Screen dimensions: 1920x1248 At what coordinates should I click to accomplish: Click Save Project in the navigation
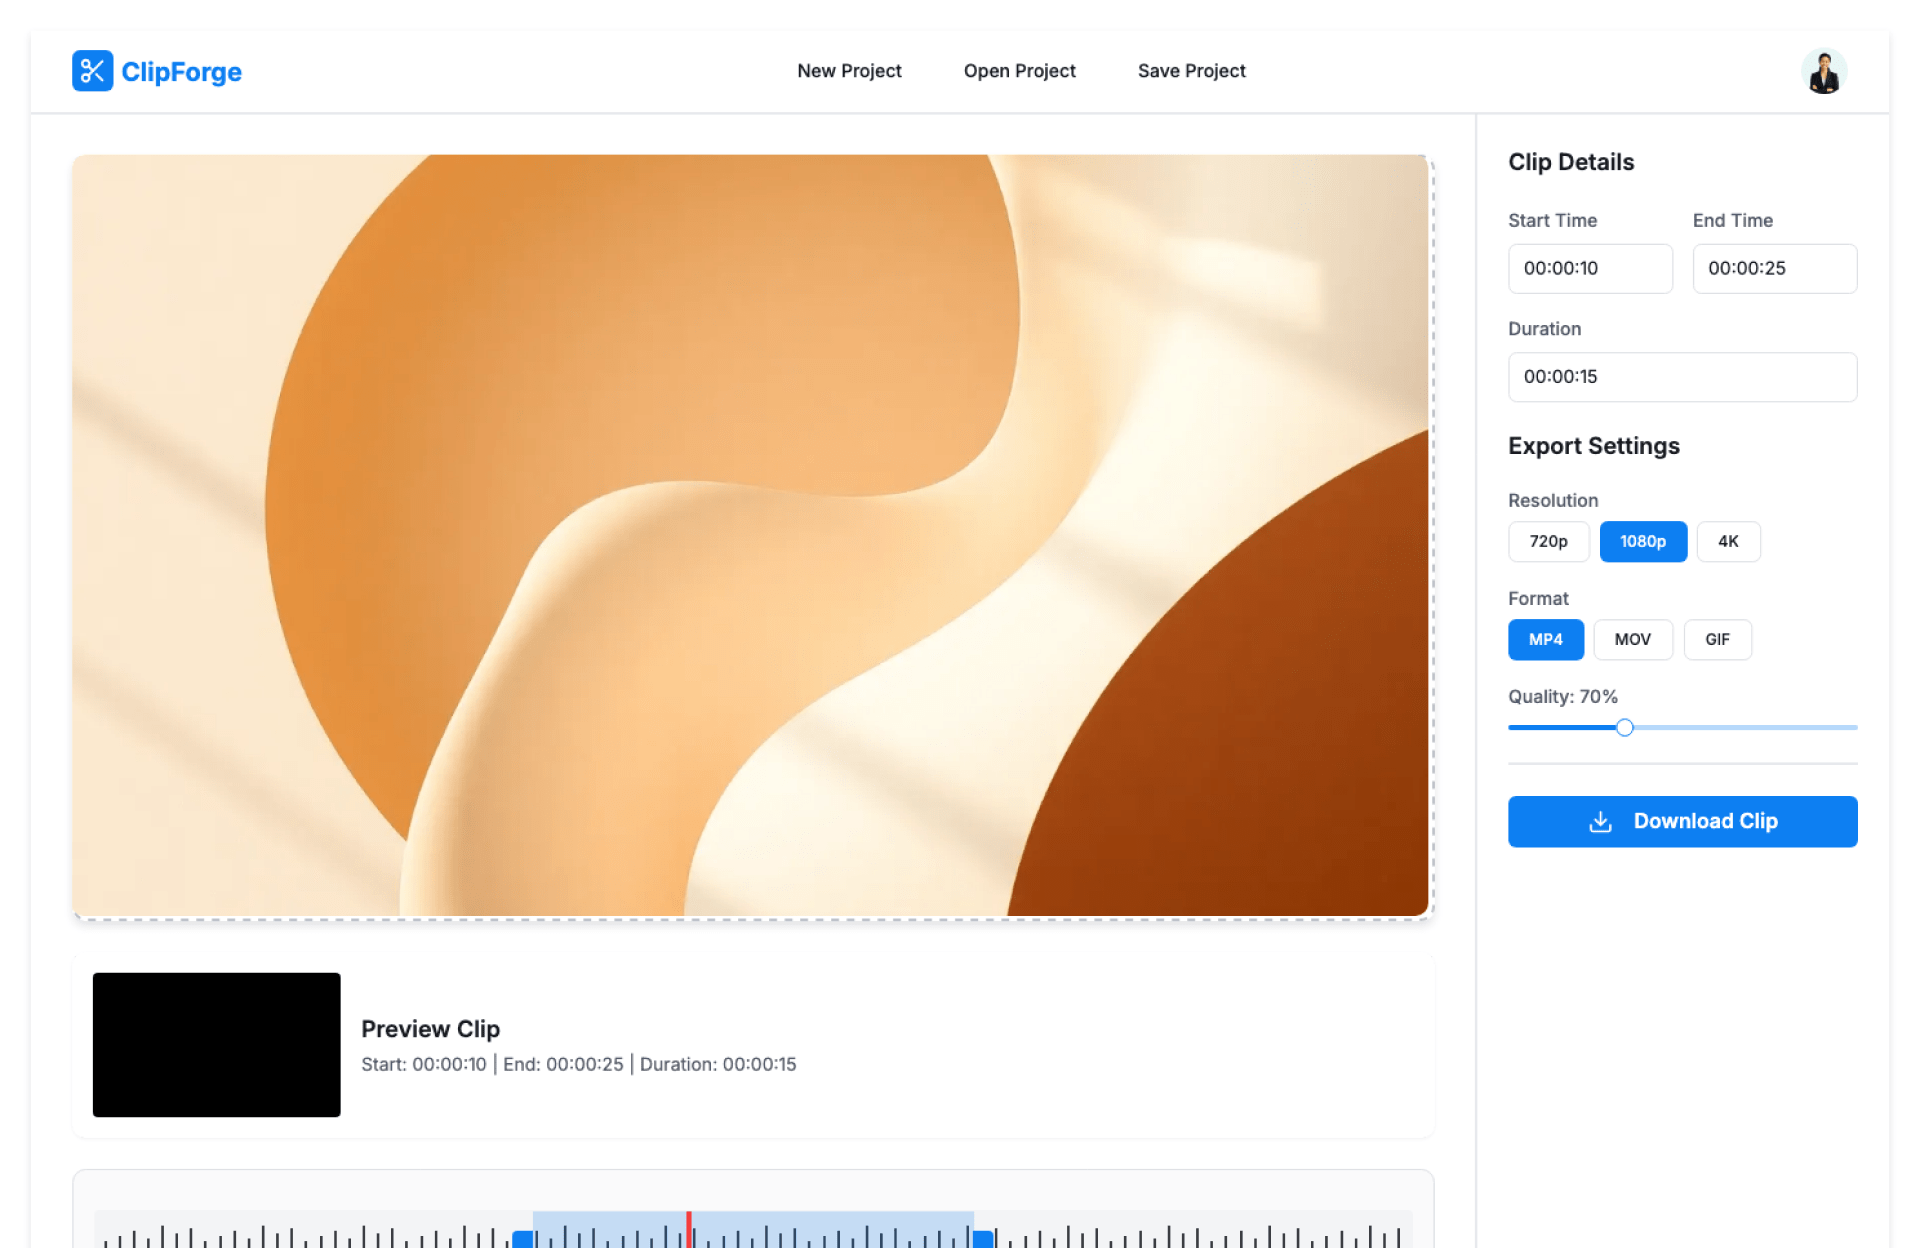tap(1191, 71)
